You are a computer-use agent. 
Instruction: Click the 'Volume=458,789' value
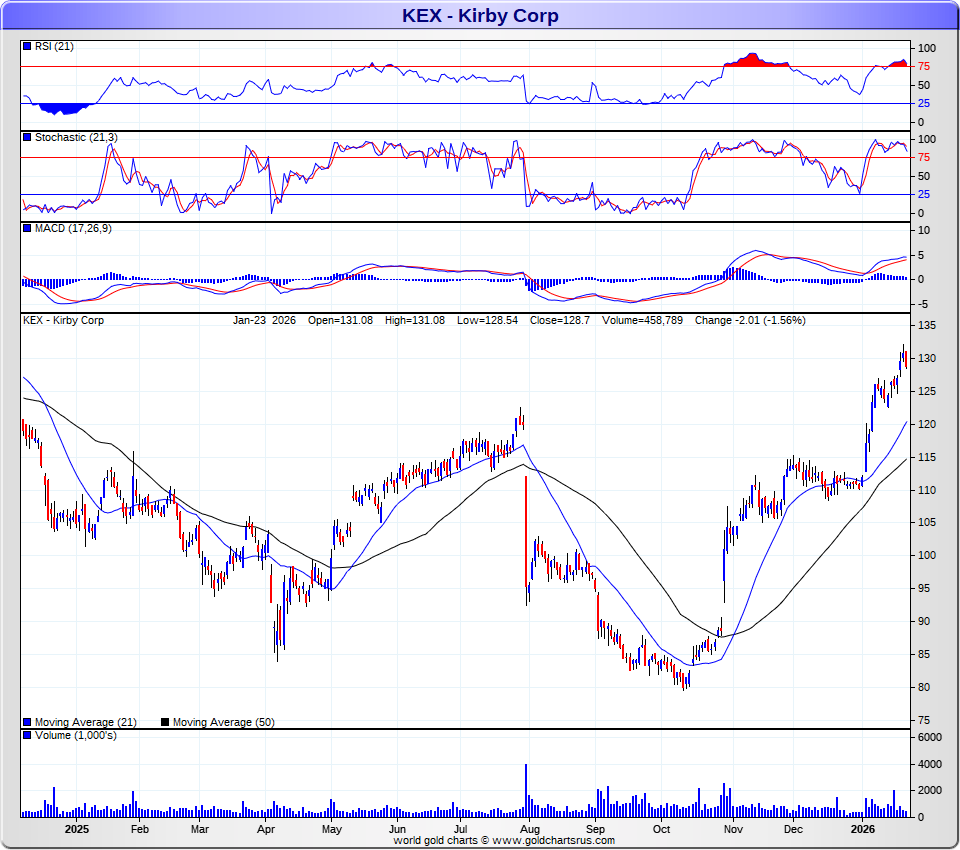tap(642, 320)
